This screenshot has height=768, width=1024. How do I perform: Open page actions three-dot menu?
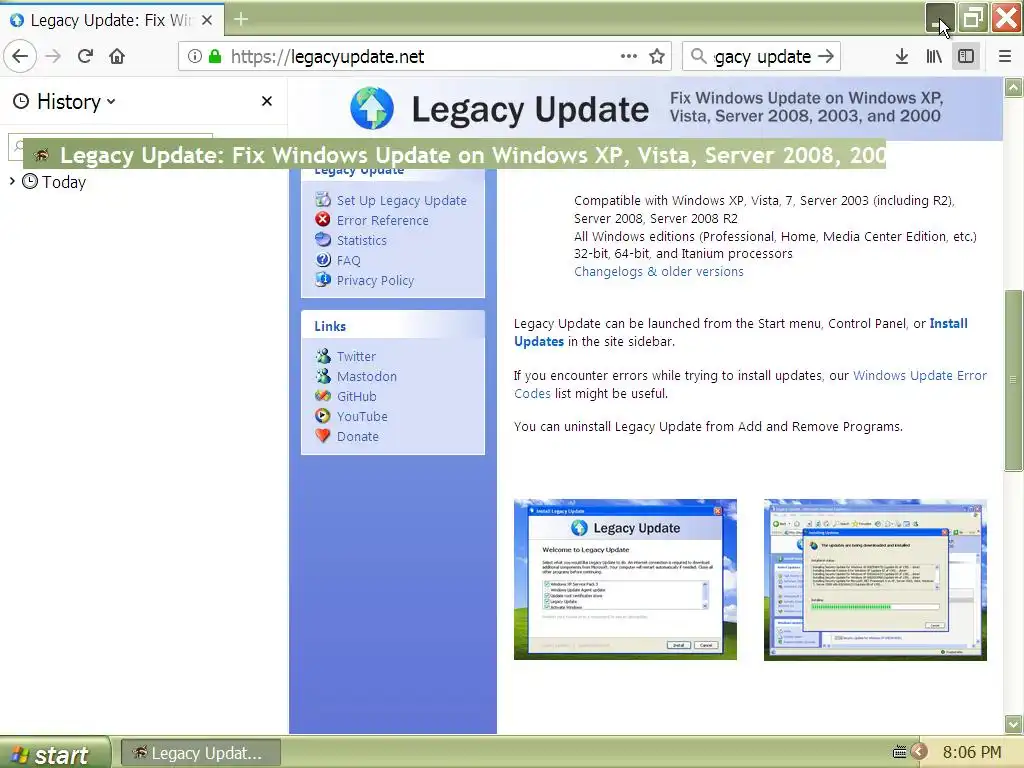[629, 56]
